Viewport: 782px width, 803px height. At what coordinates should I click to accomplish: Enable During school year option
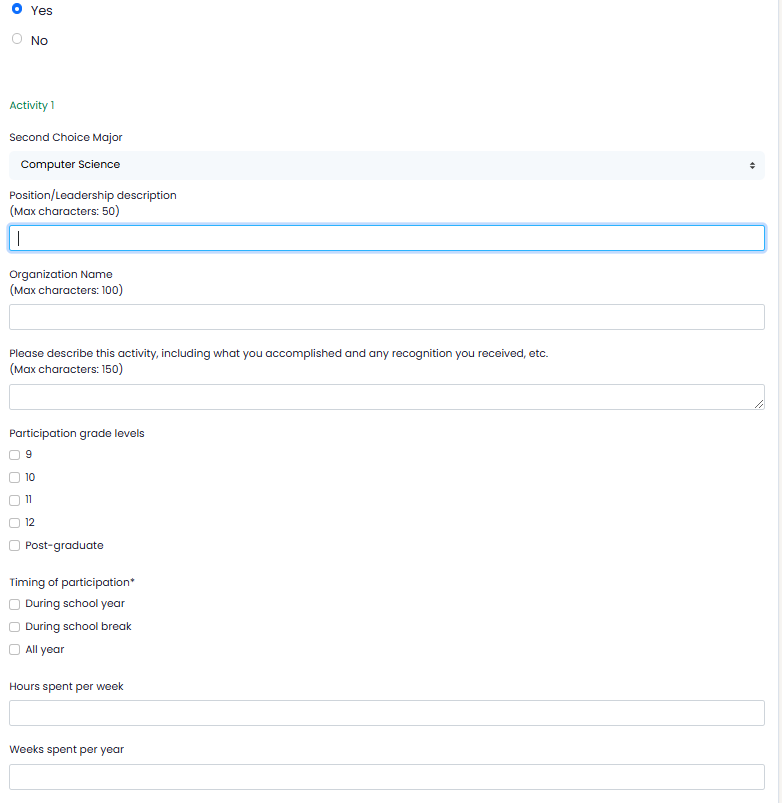(14, 604)
